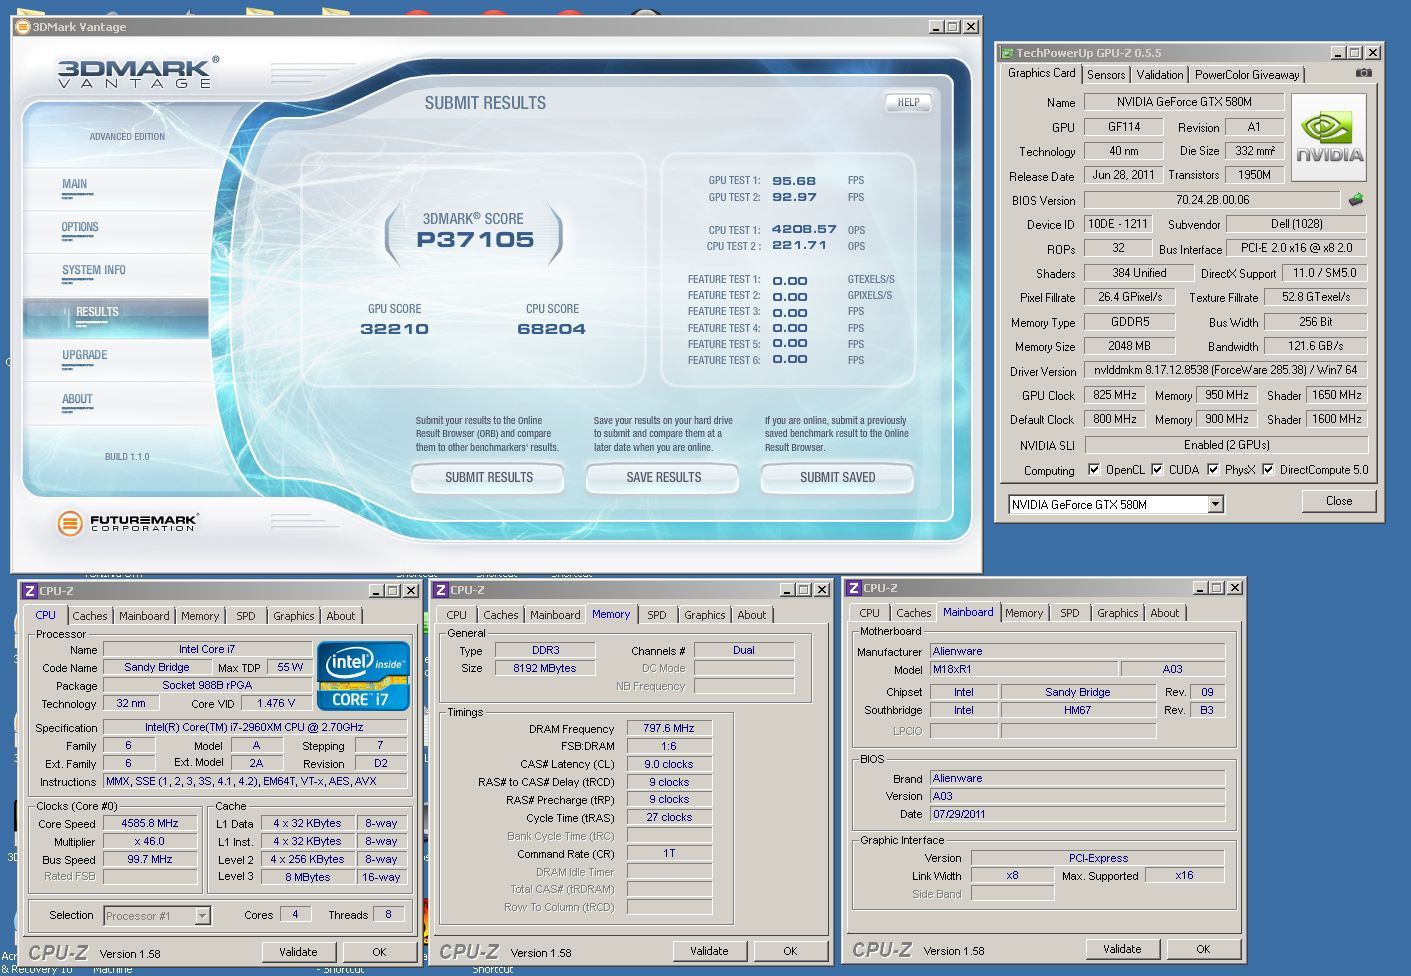Viewport: 1411px width, 976px height.
Task: Open the GeForce GTX 580M GPU dropdown
Action: [1215, 504]
